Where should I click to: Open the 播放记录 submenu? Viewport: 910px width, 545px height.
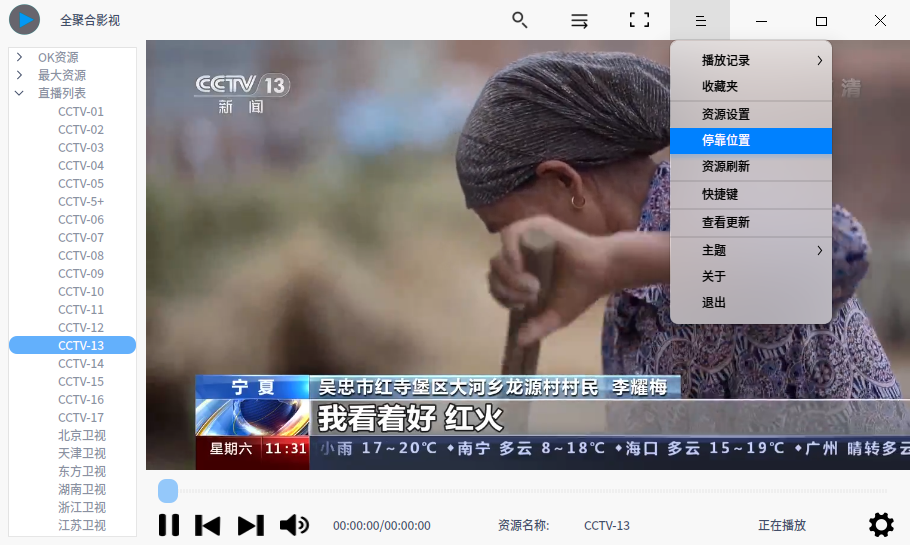[x=750, y=60]
